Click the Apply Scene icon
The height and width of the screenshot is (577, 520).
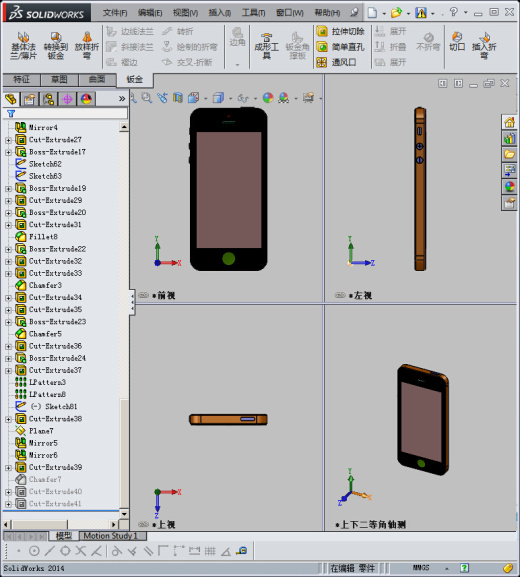point(283,98)
